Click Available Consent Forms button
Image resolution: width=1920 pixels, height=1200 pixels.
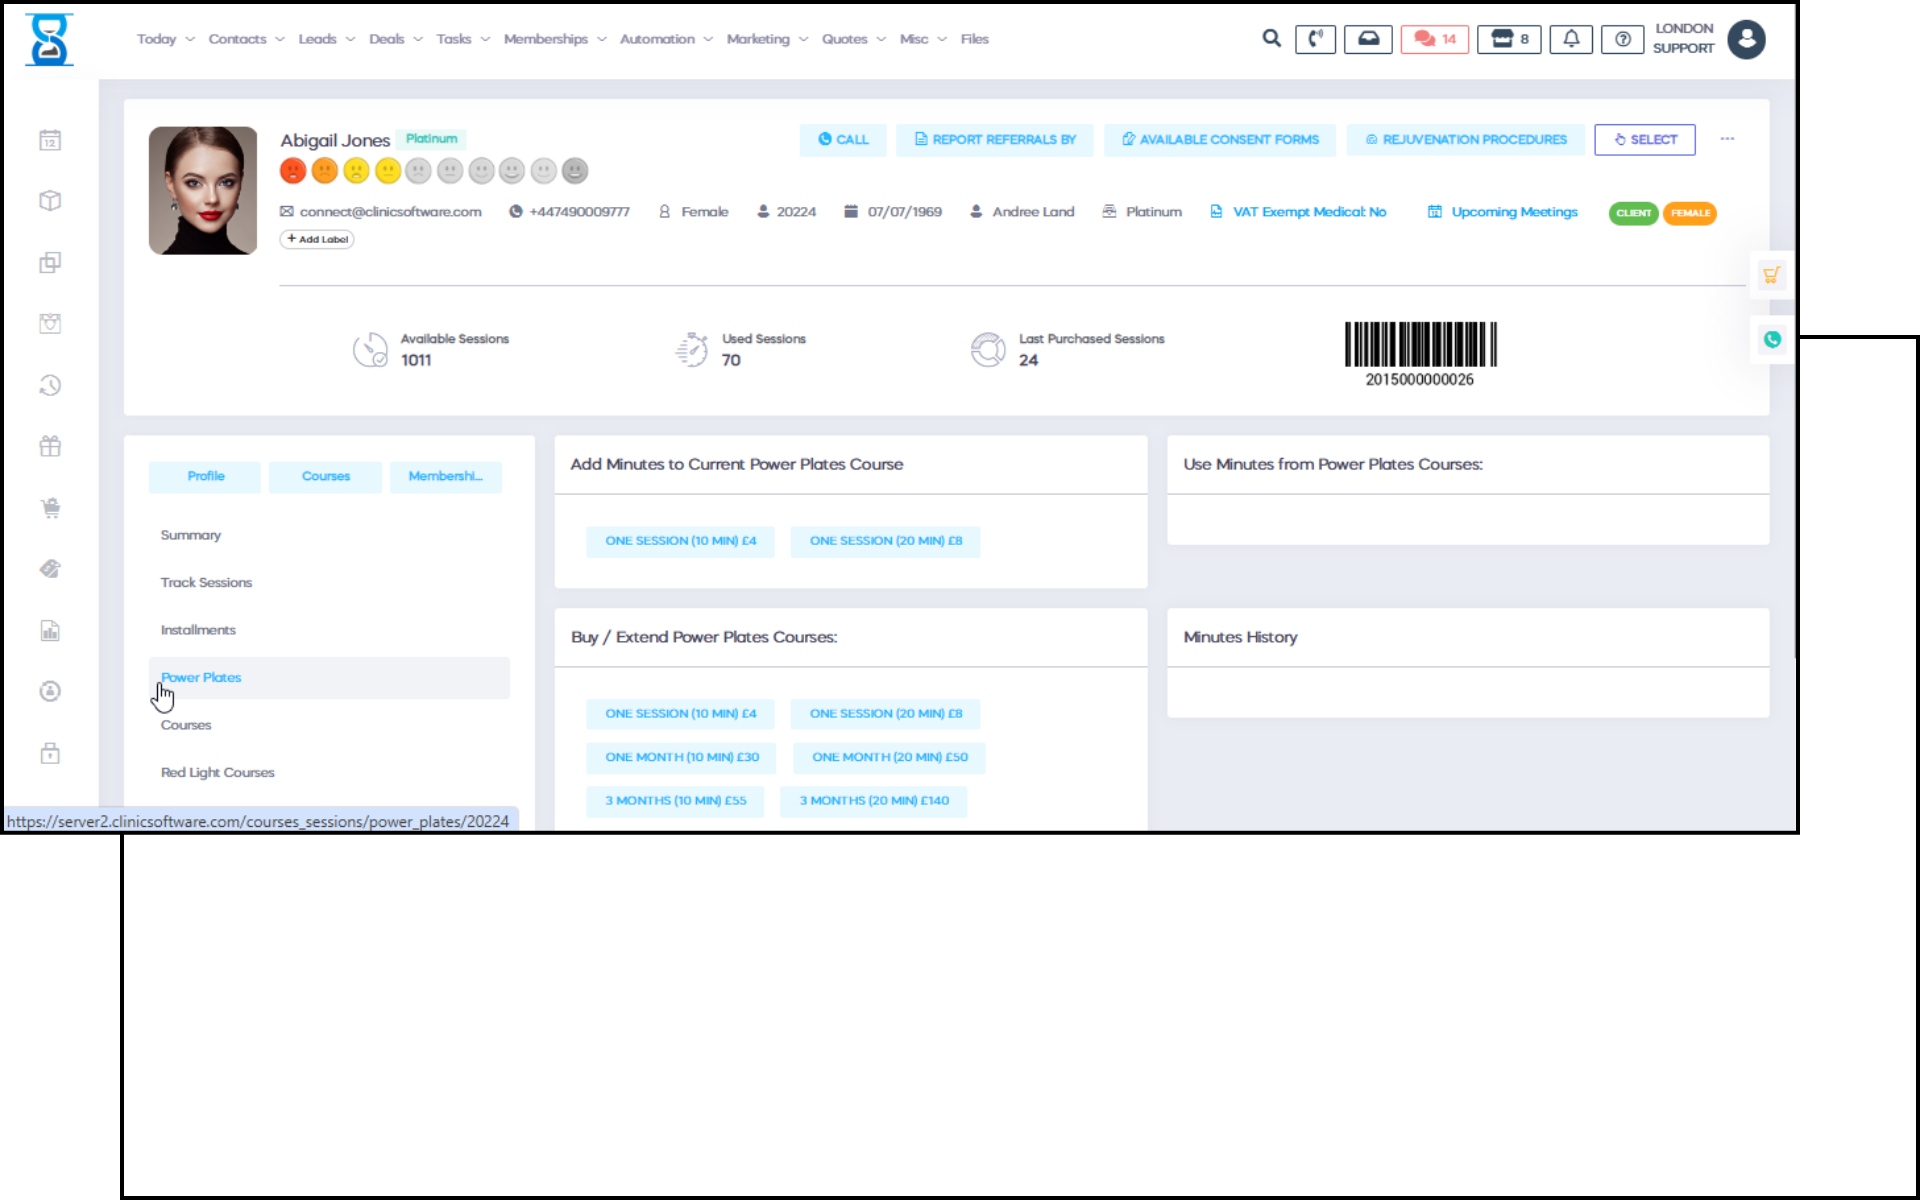tap(1220, 140)
